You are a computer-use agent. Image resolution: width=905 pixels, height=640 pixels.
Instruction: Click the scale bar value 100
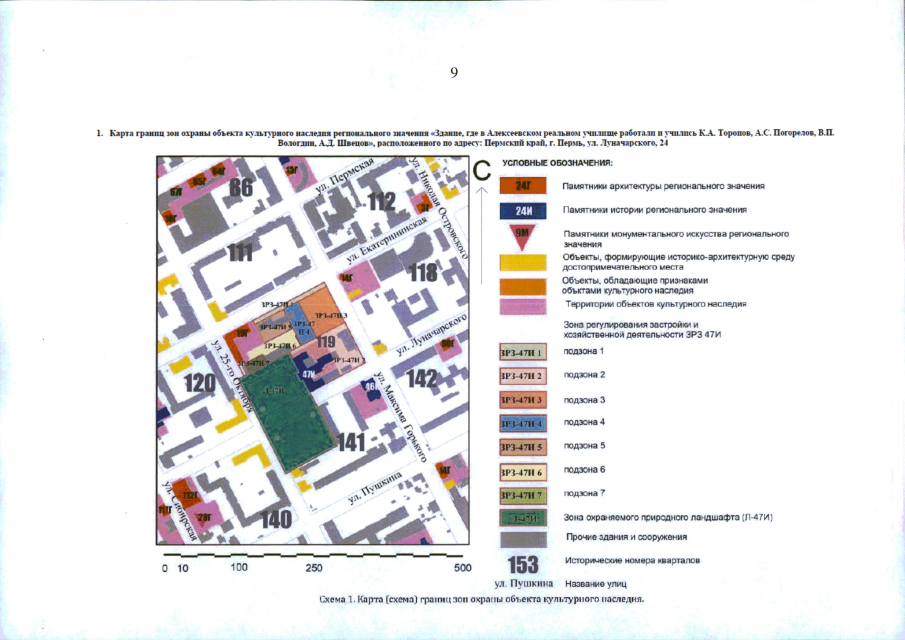click(239, 567)
